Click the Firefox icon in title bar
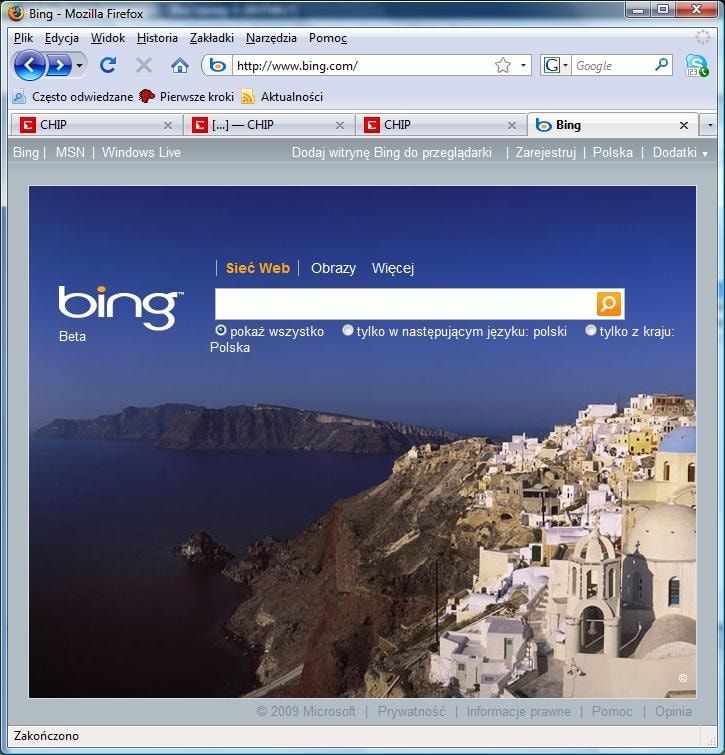 pos(16,13)
